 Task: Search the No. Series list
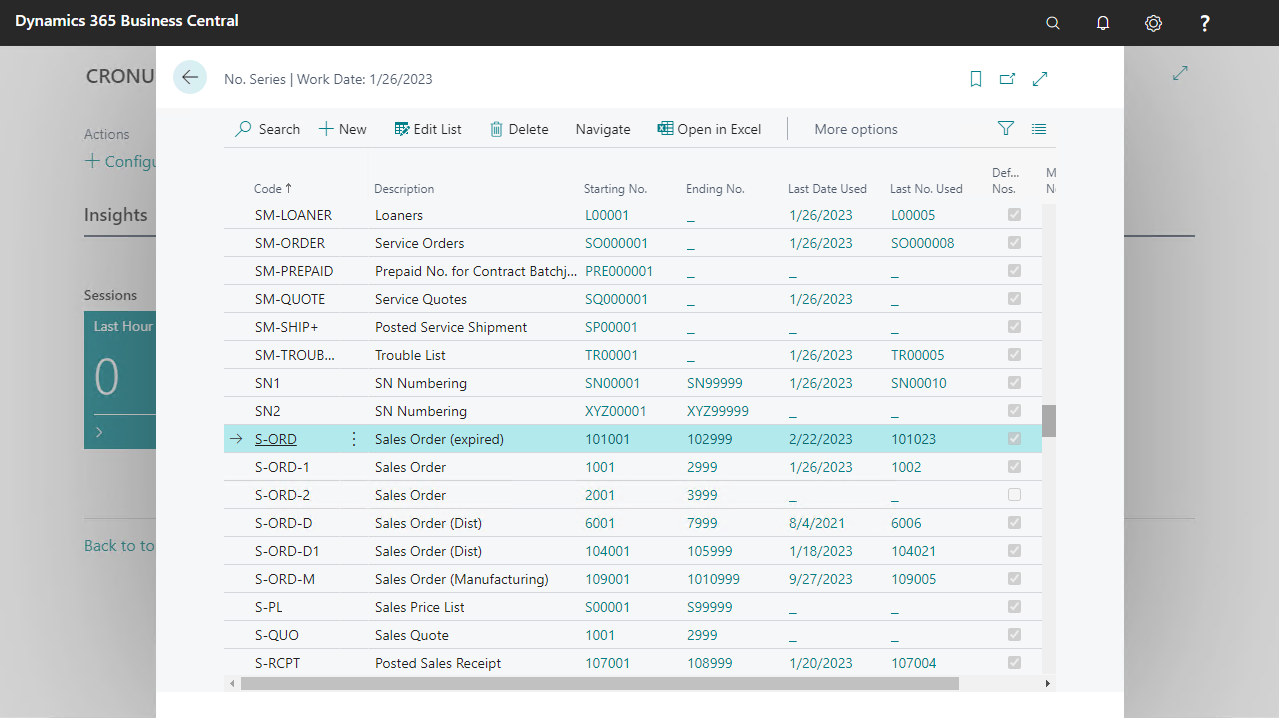click(x=267, y=129)
